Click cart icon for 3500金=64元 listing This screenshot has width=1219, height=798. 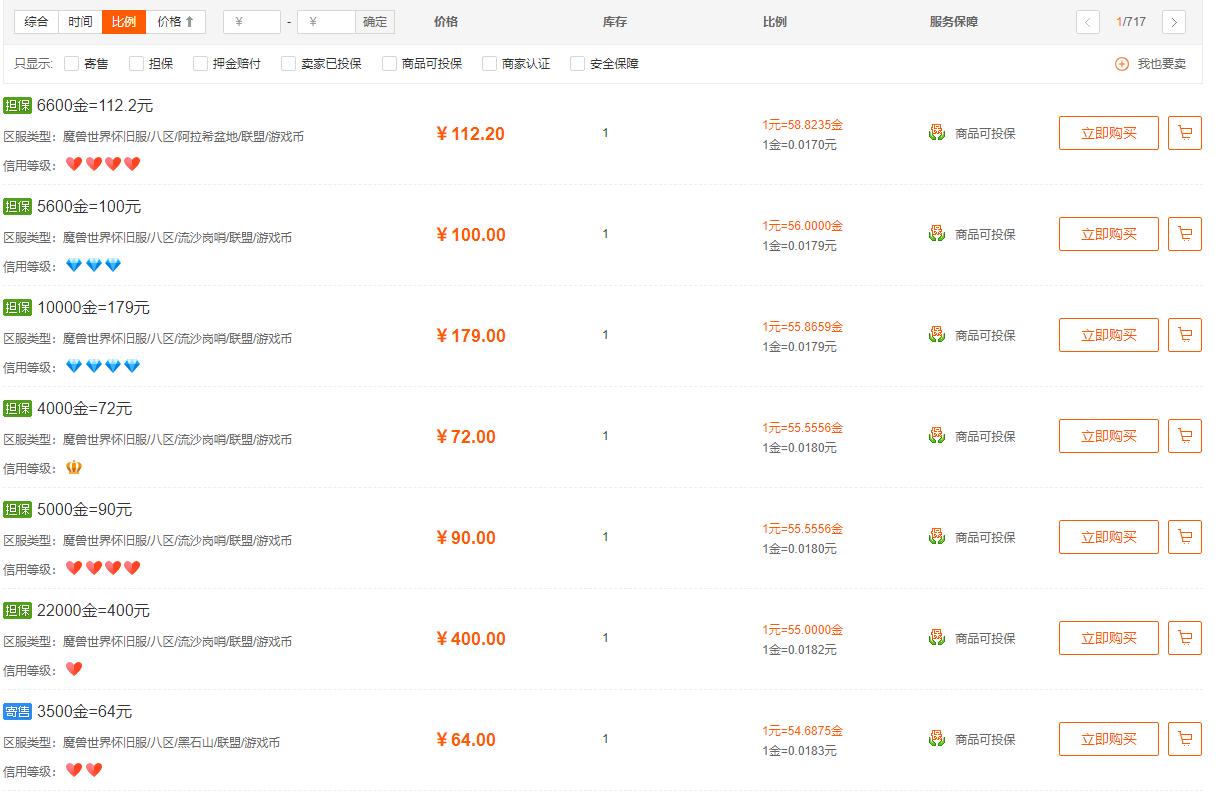click(1184, 739)
